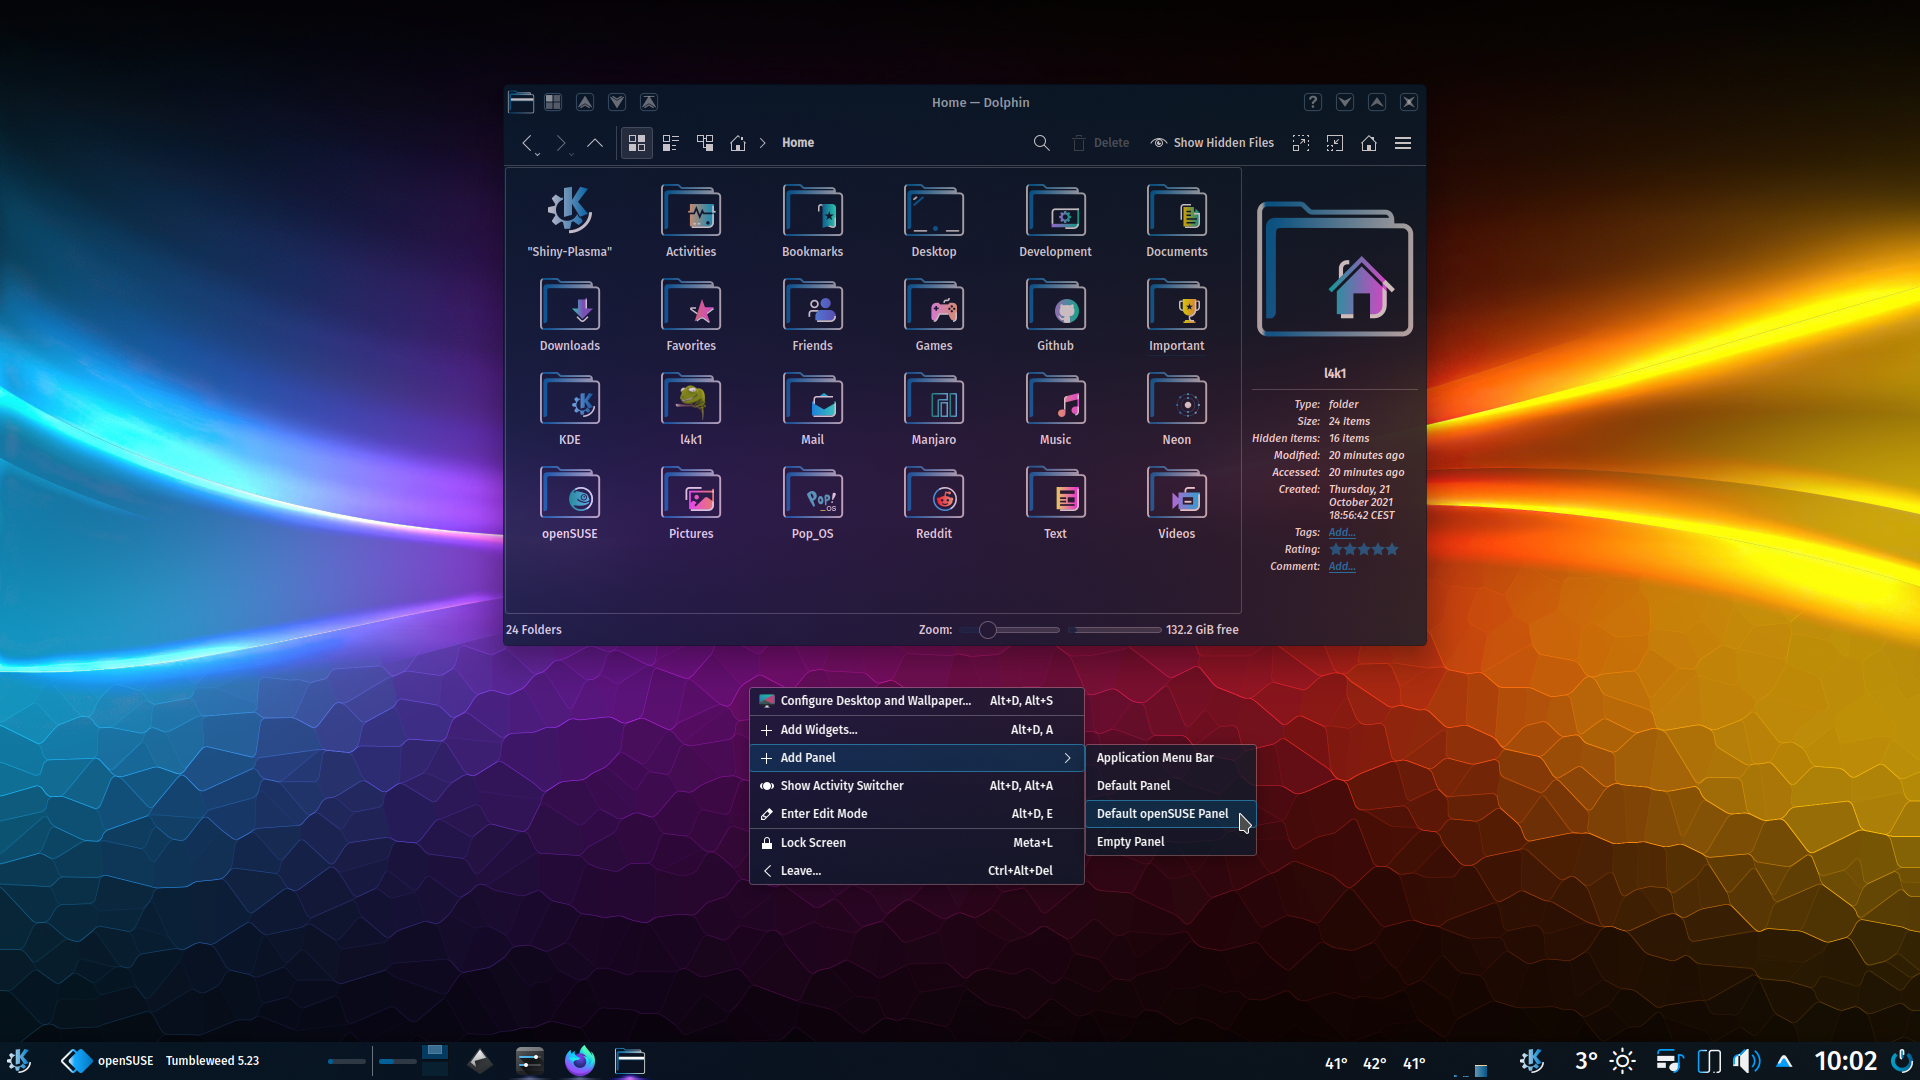The height and width of the screenshot is (1080, 1920).
Task: Select the Music folder
Action: (1055, 409)
